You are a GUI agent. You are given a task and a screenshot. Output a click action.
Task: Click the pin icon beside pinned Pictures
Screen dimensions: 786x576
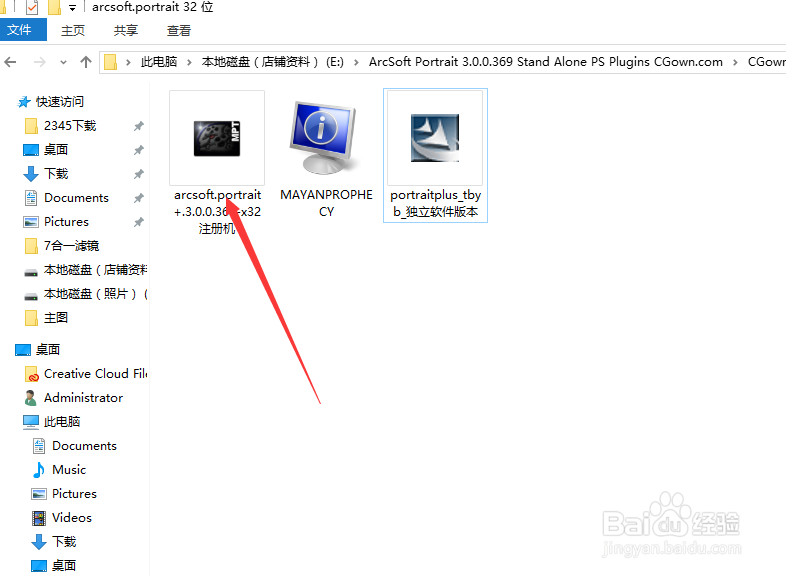(139, 222)
